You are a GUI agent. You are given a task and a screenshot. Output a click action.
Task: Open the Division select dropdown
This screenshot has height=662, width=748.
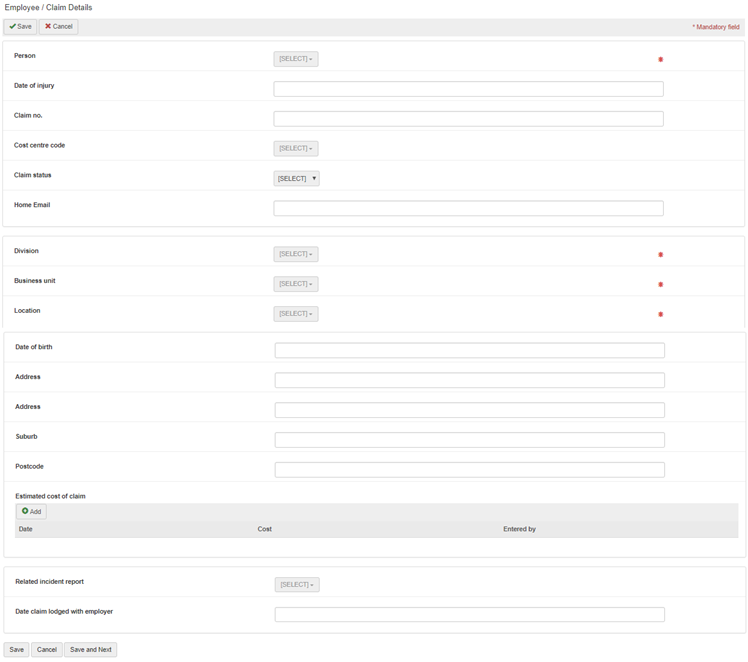[295, 254]
